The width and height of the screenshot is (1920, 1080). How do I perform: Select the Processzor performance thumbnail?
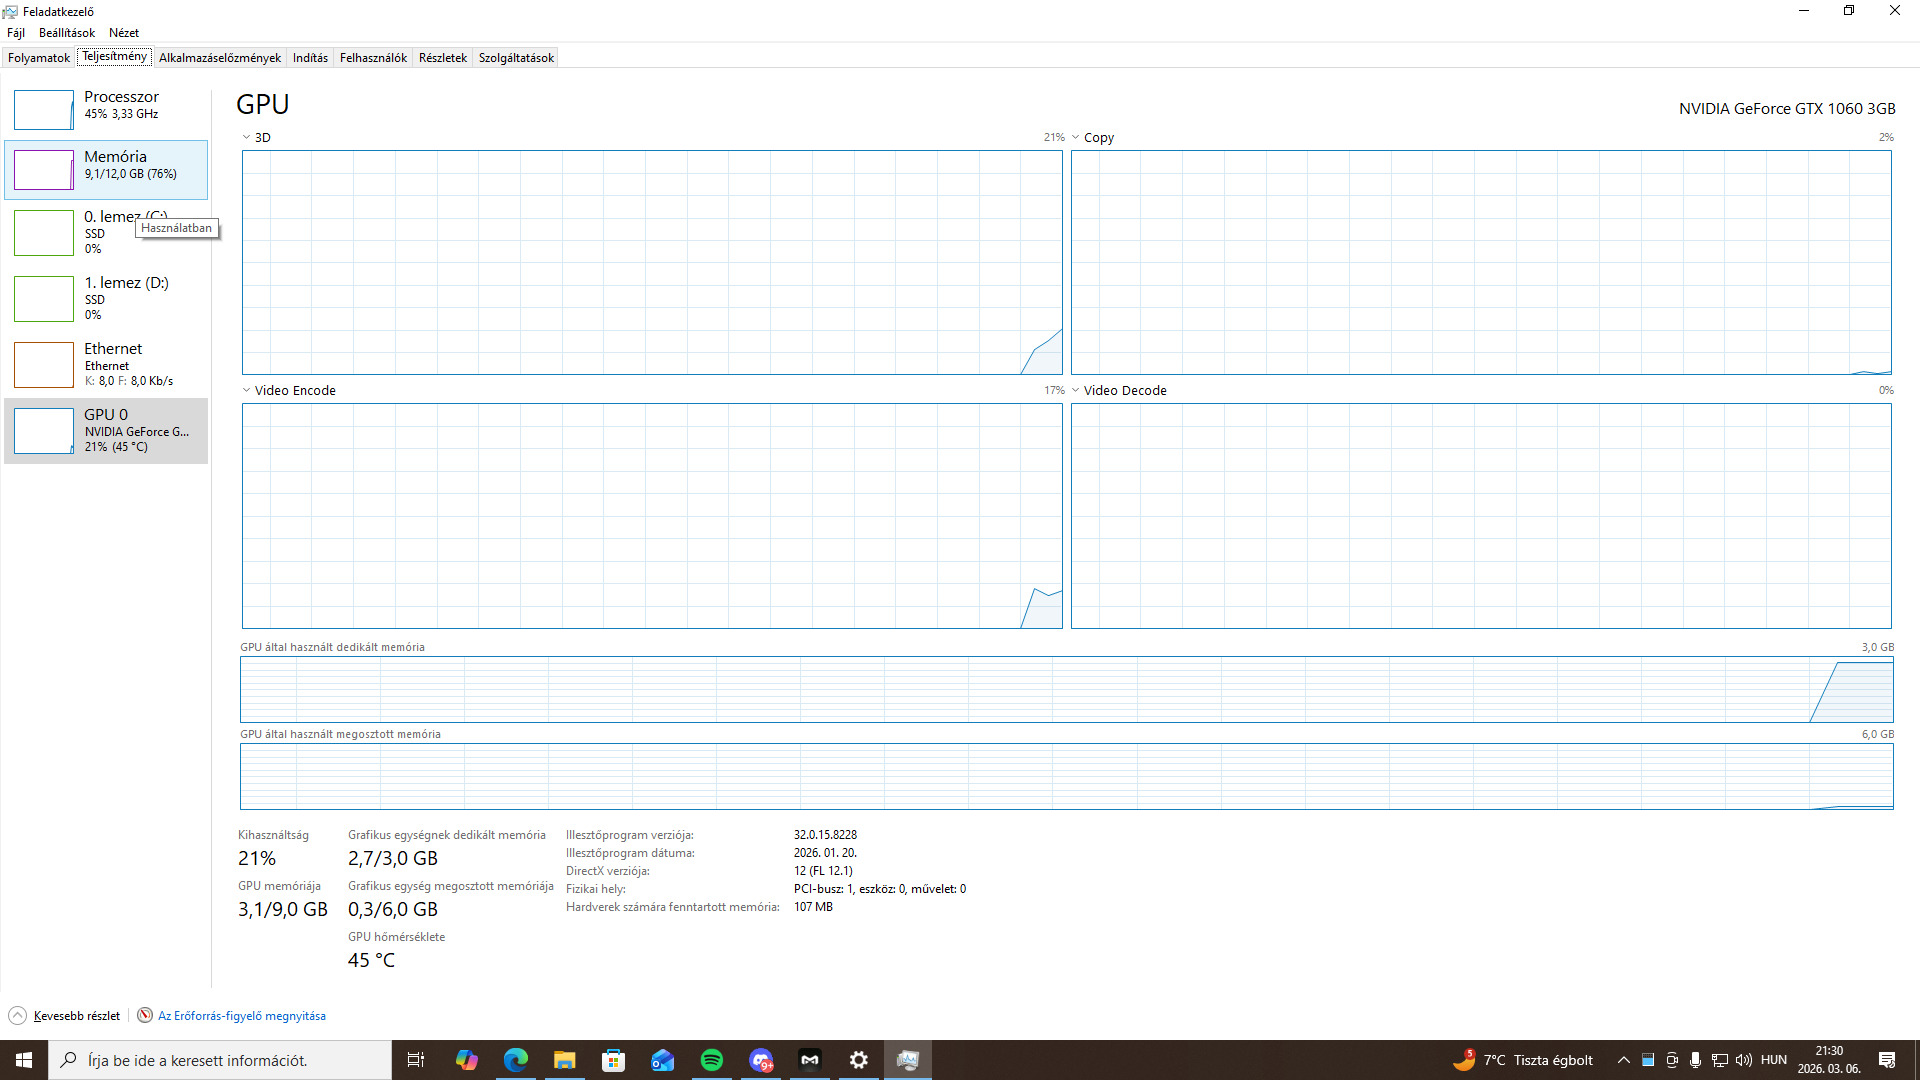tap(43, 109)
